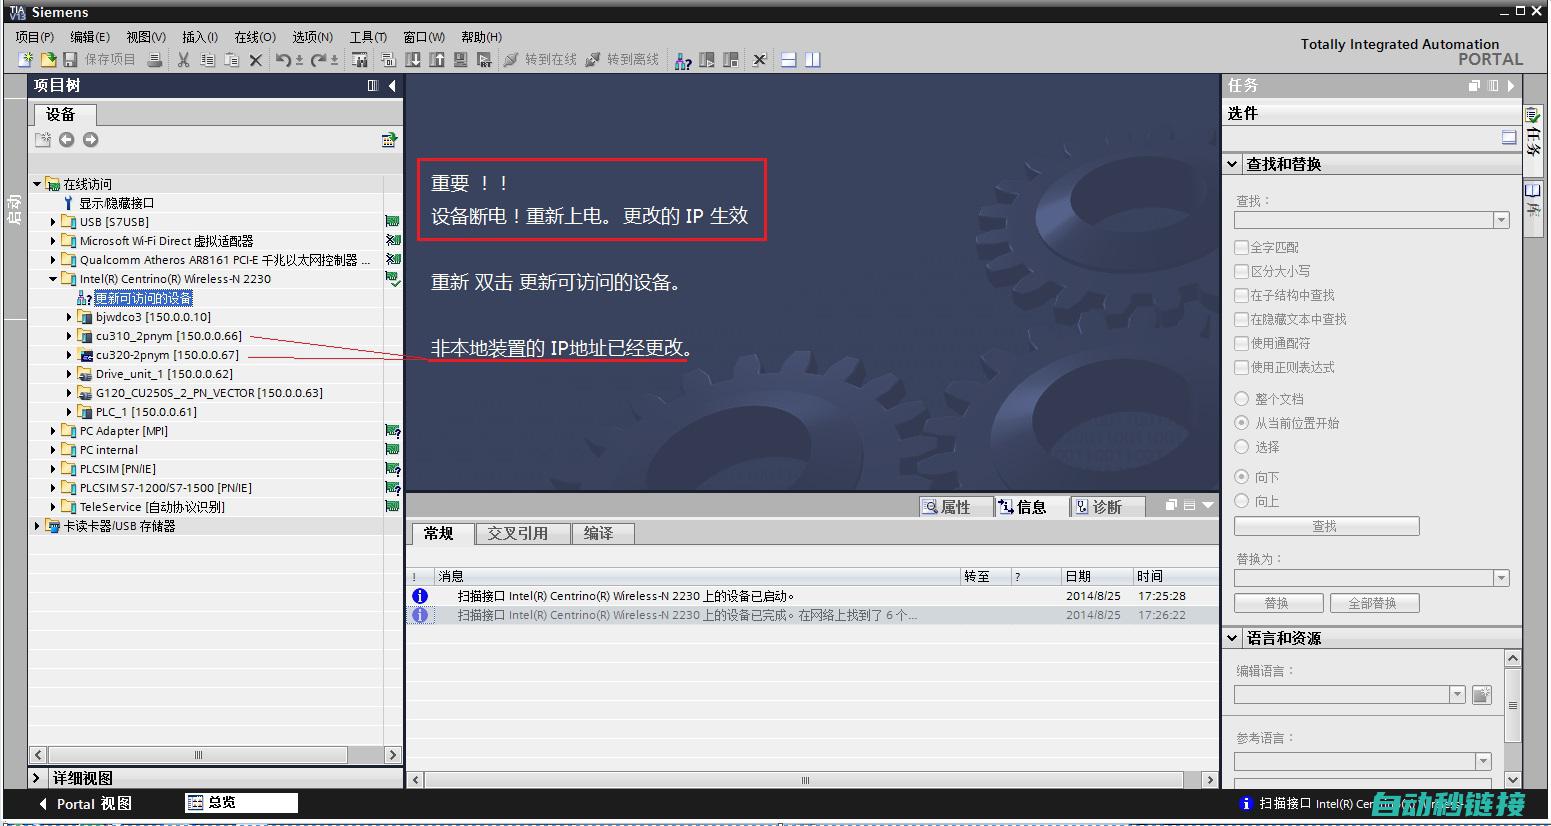Click the Print icon in toolbar

[x=155, y=60]
